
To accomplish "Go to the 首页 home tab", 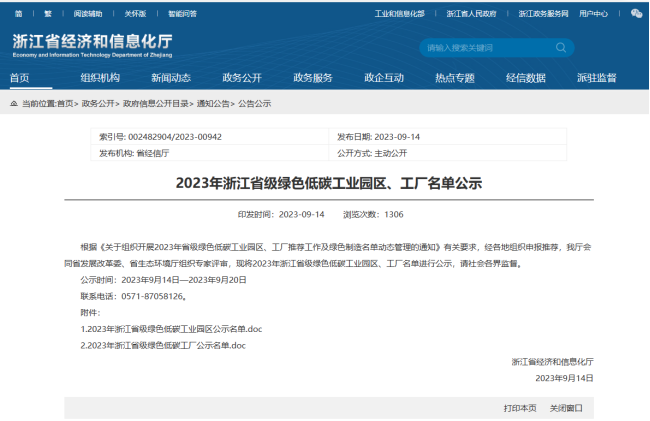I will (x=20, y=78).
